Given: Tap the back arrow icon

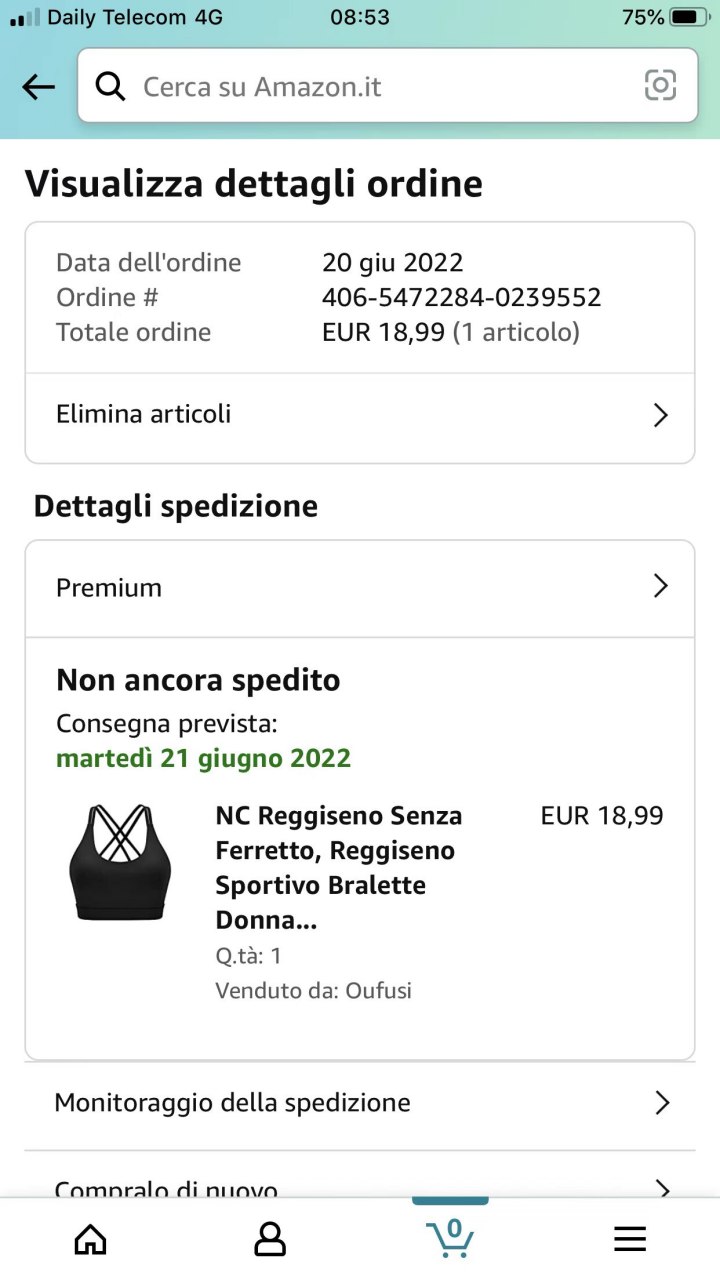Looking at the screenshot, I should click(39, 87).
